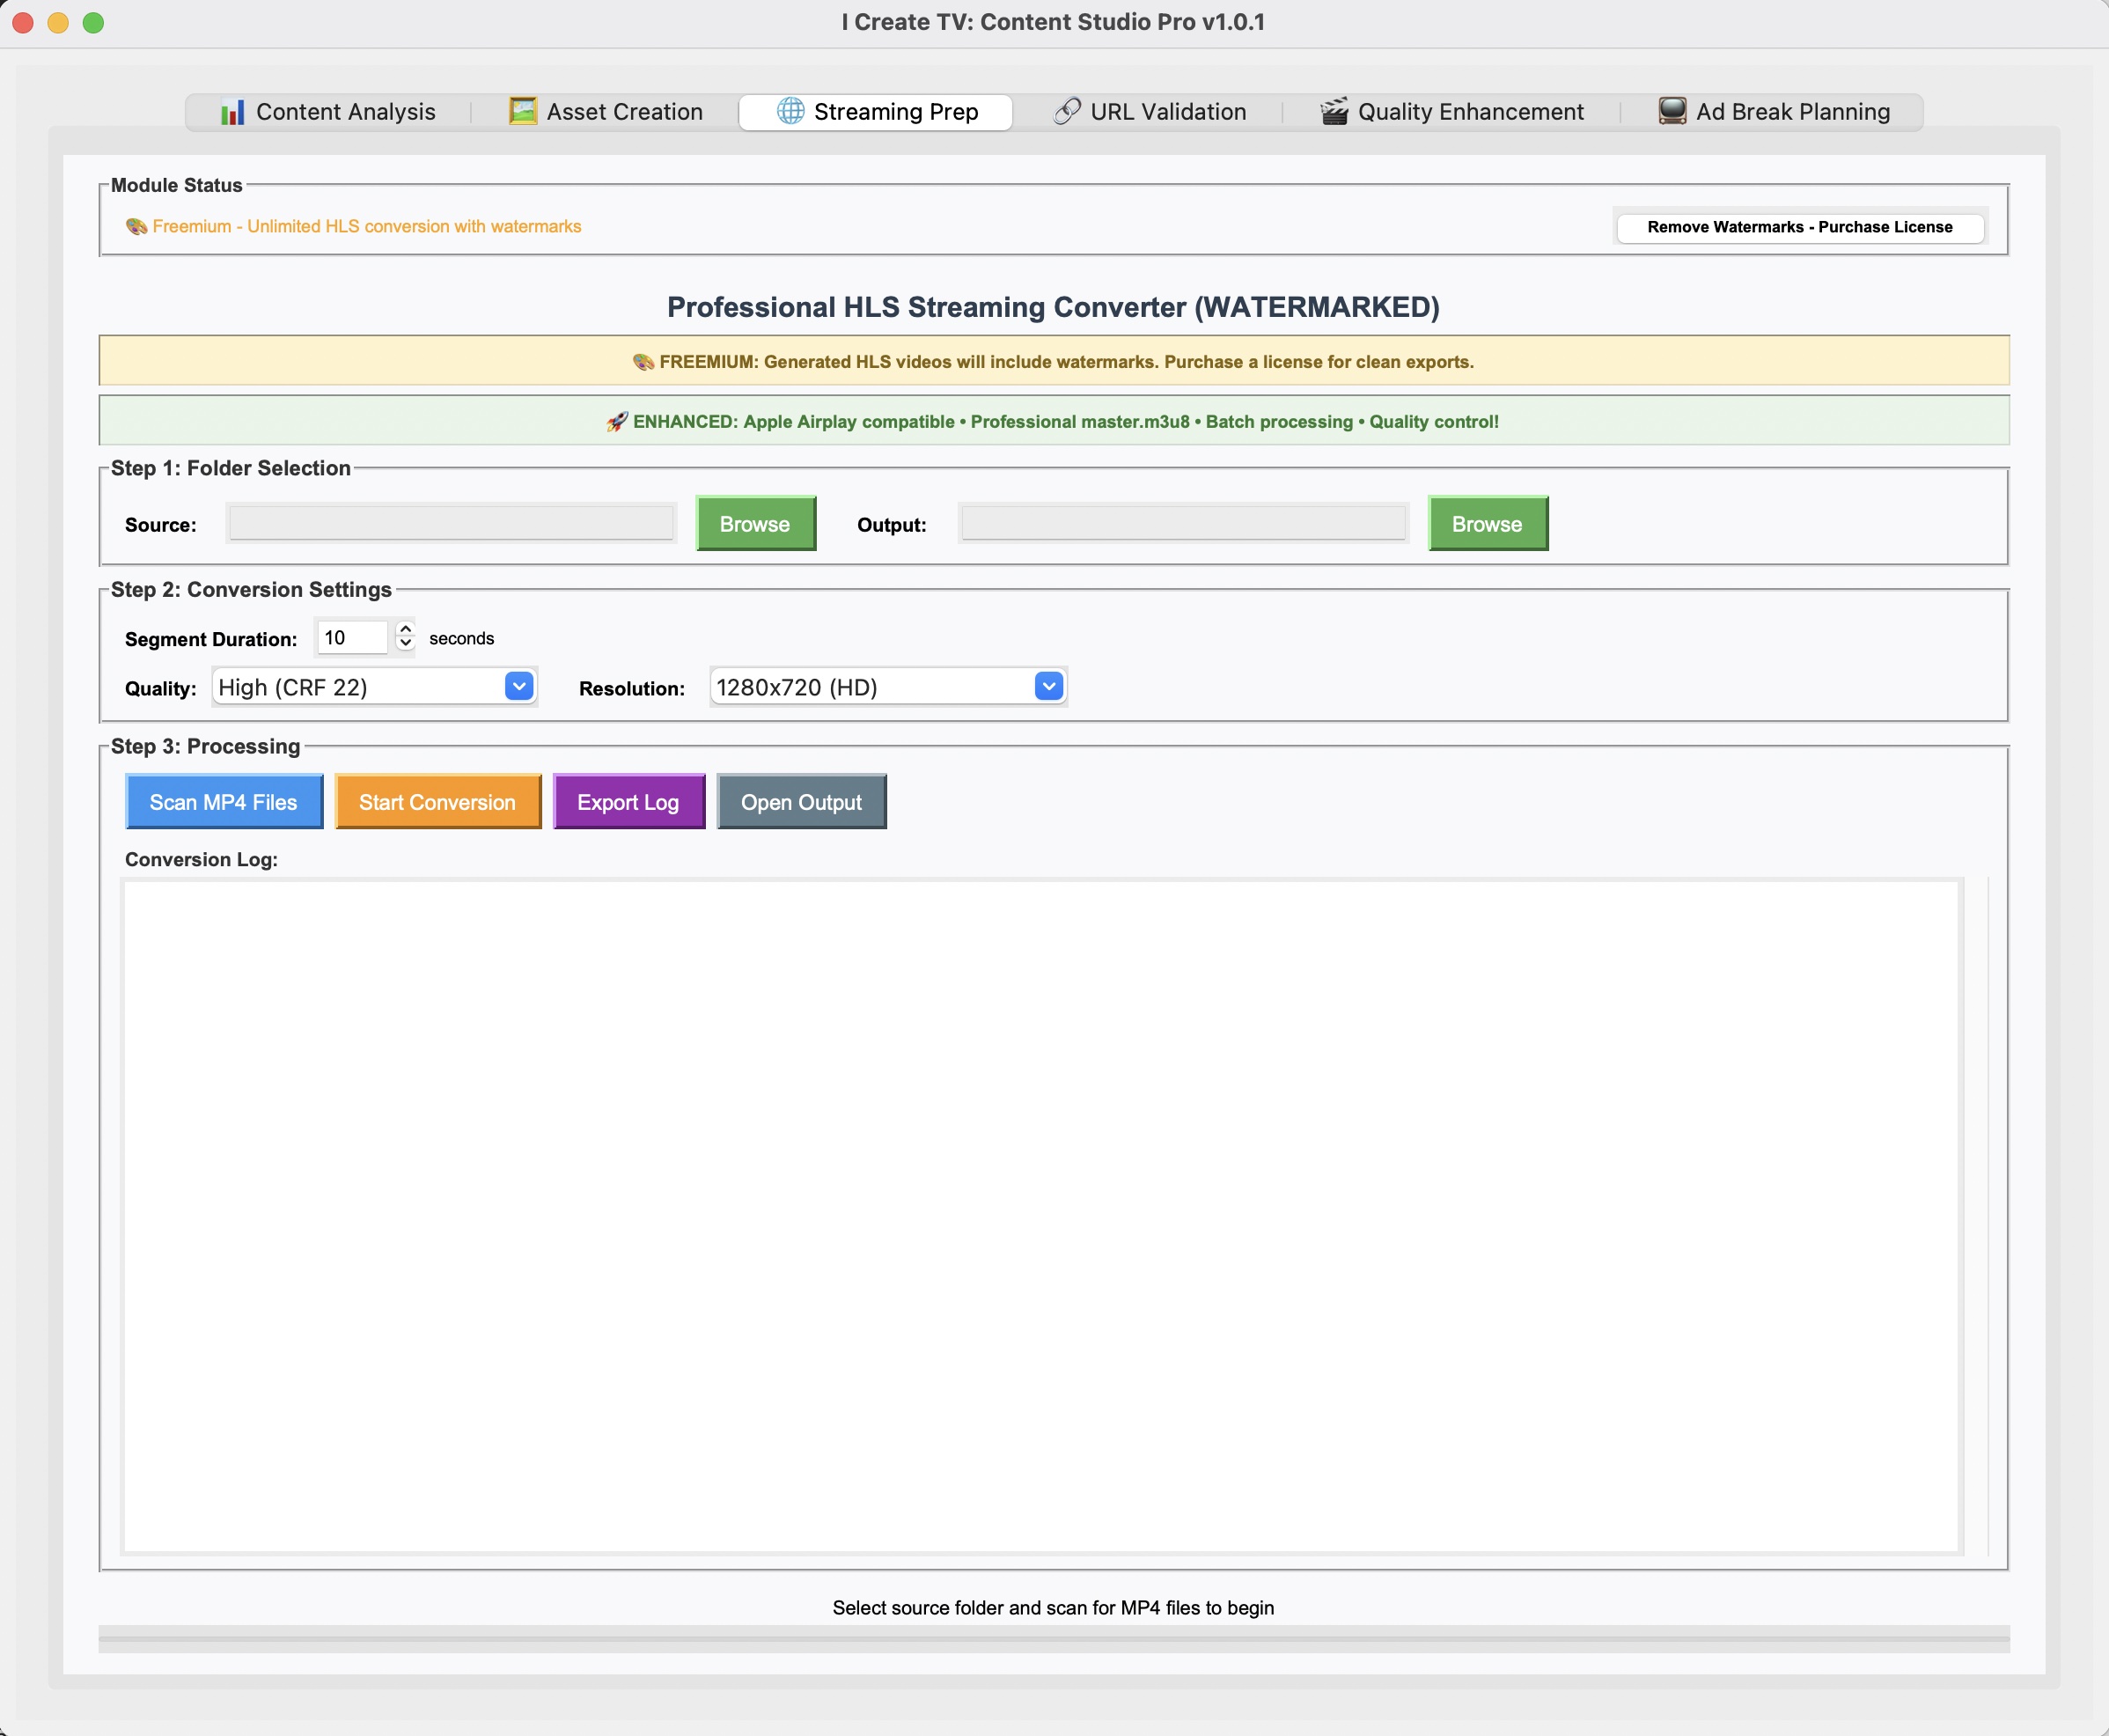Switch to the Ad Break Planning tab
The height and width of the screenshot is (1736, 2109).
(1774, 112)
